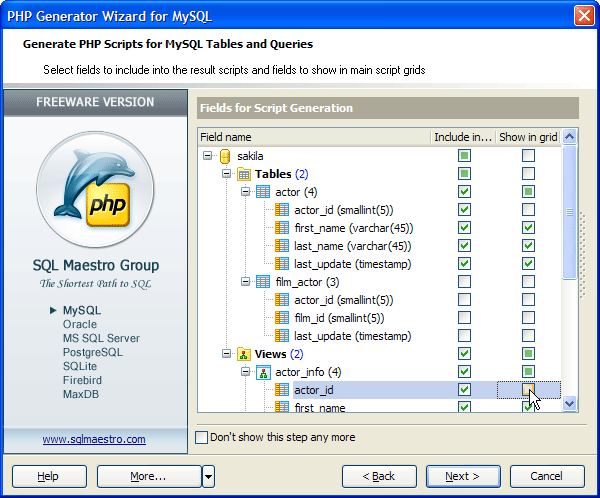Viewport: 600px width, 498px height.
Task: Check Show in grid for film_actor
Action: click(528, 282)
